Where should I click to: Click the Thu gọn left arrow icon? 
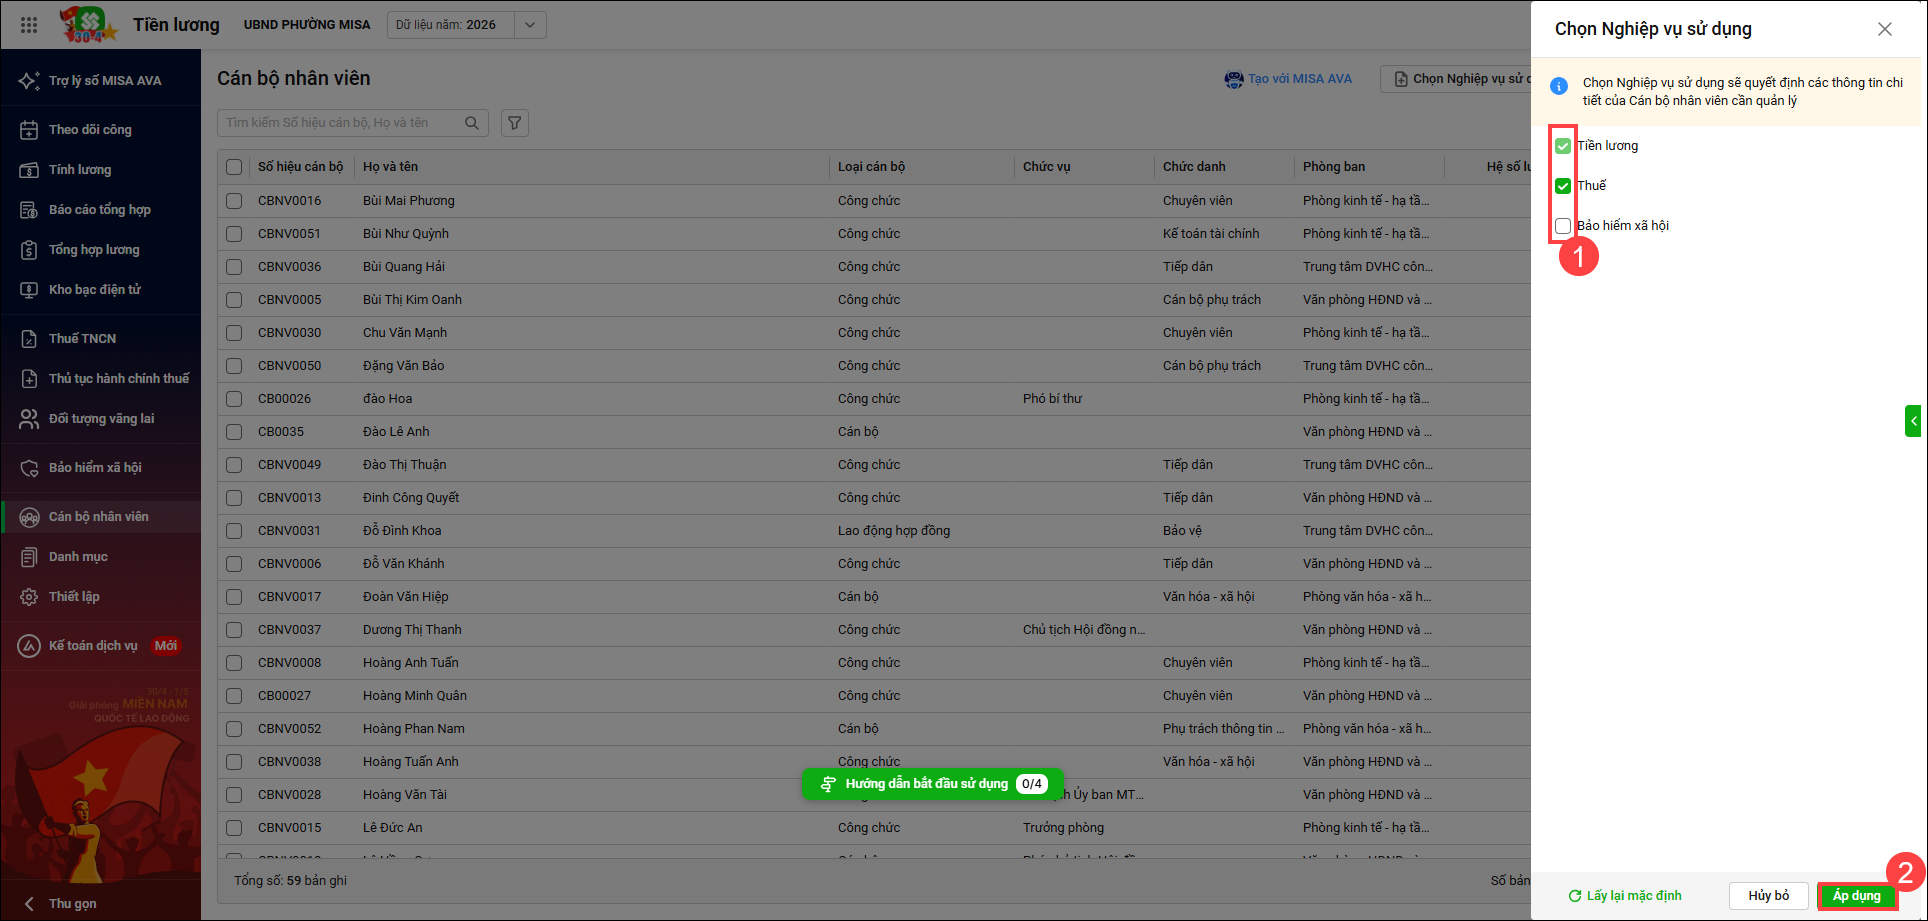tap(29, 904)
